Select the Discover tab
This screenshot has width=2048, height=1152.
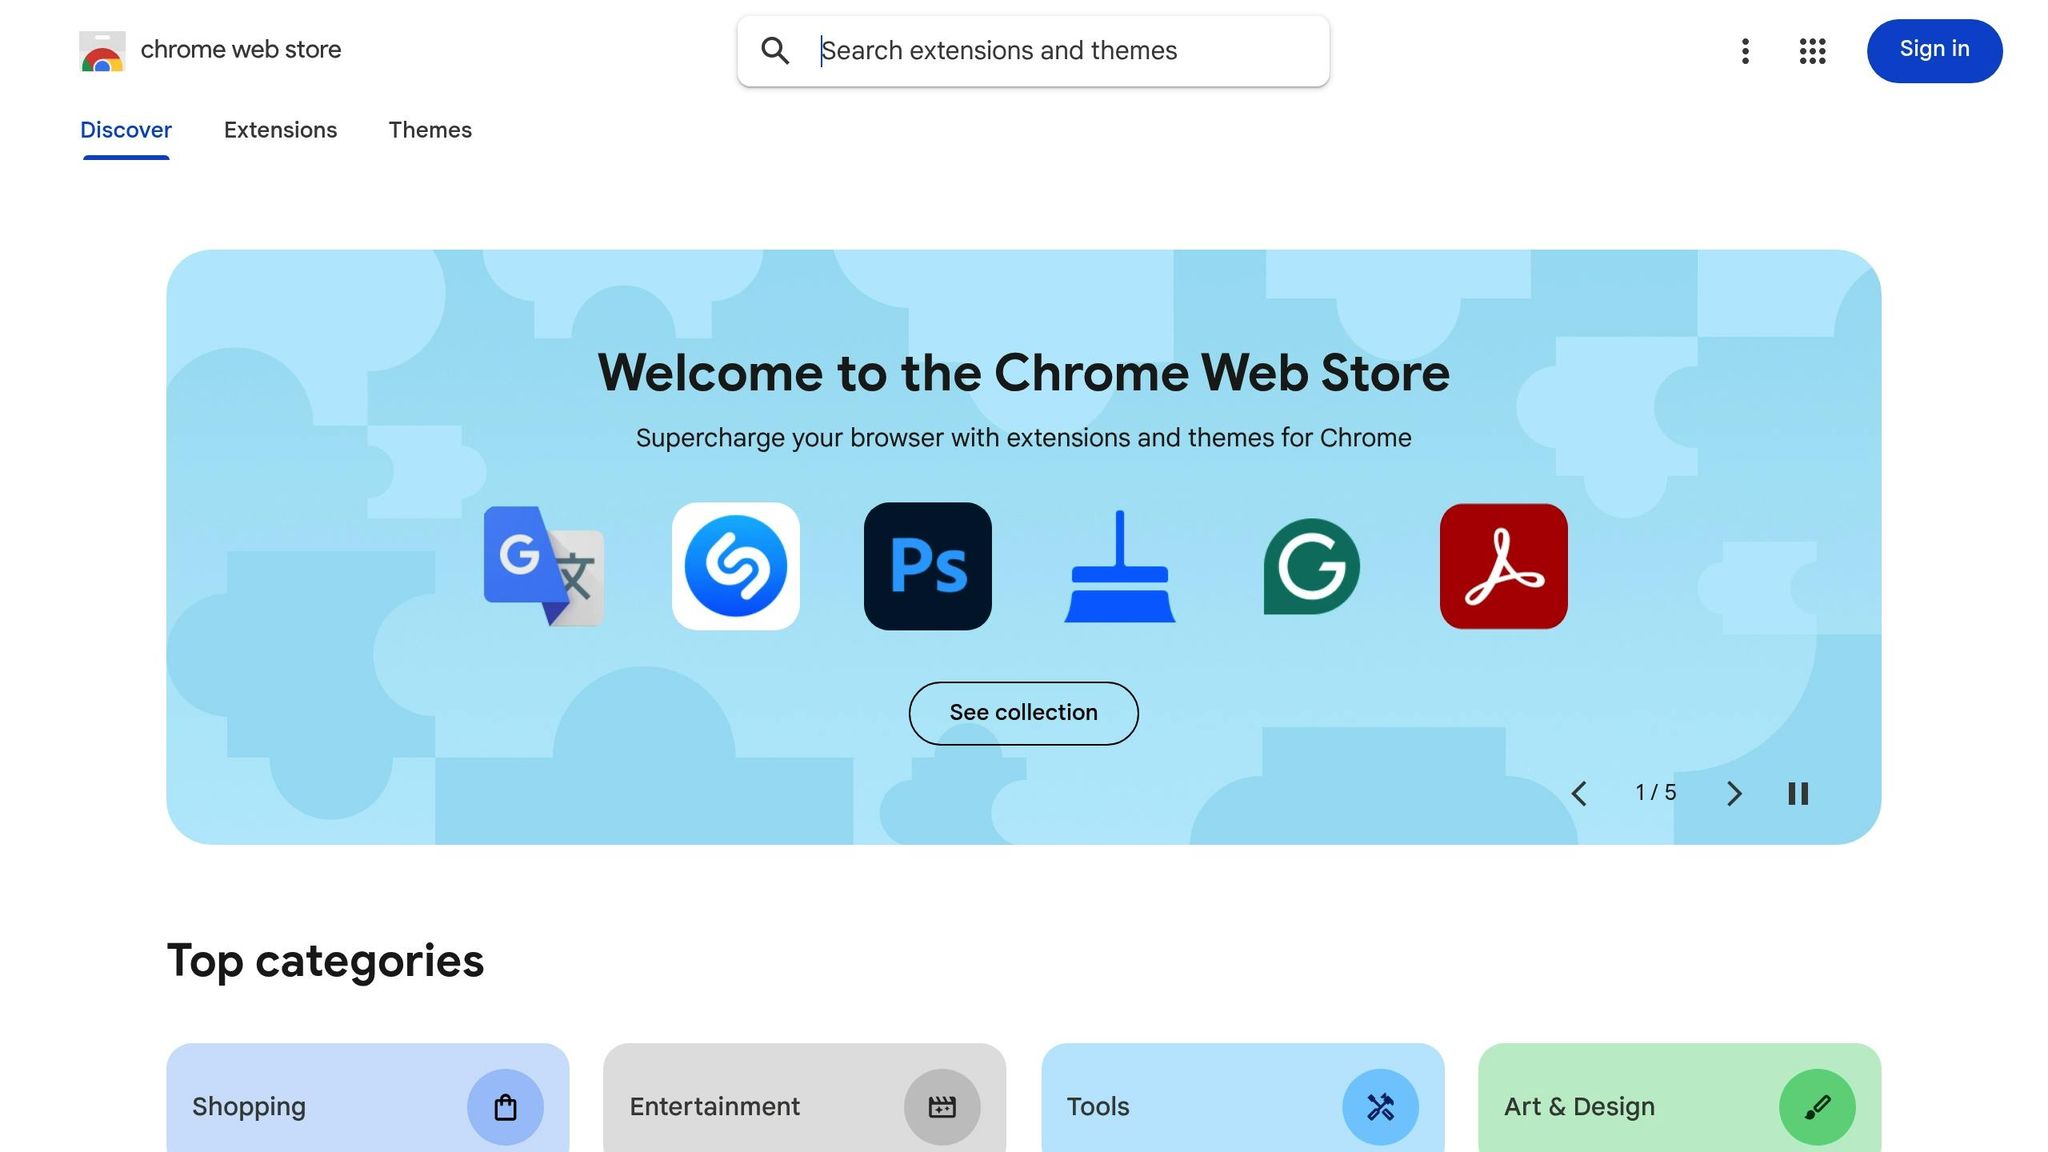[x=125, y=130]
